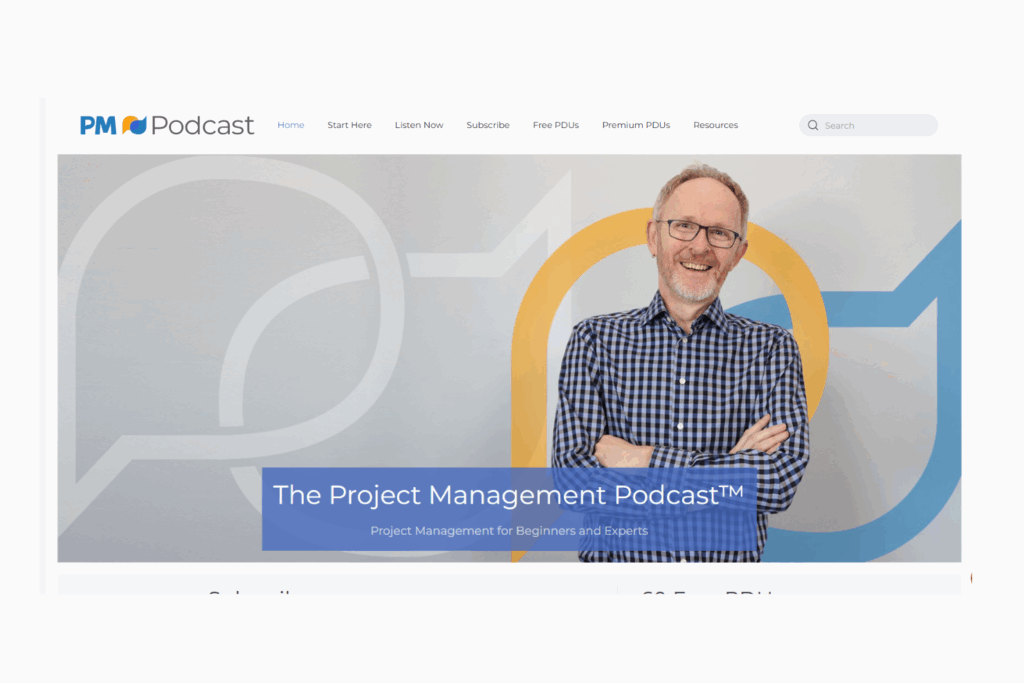Click the PM Podcast logo
Screen dimensions: 1024x683
click(x=167, y=125)
